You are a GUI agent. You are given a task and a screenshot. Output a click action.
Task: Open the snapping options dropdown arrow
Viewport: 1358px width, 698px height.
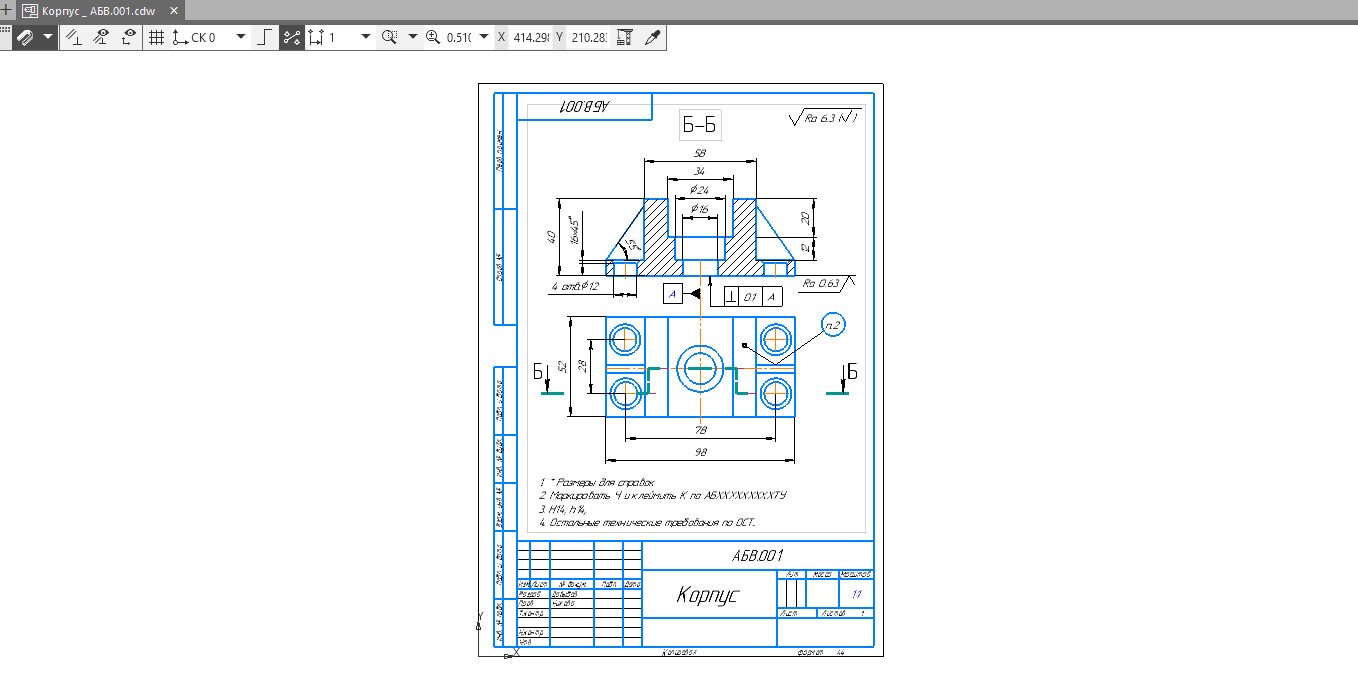click(x=47, y=37)
